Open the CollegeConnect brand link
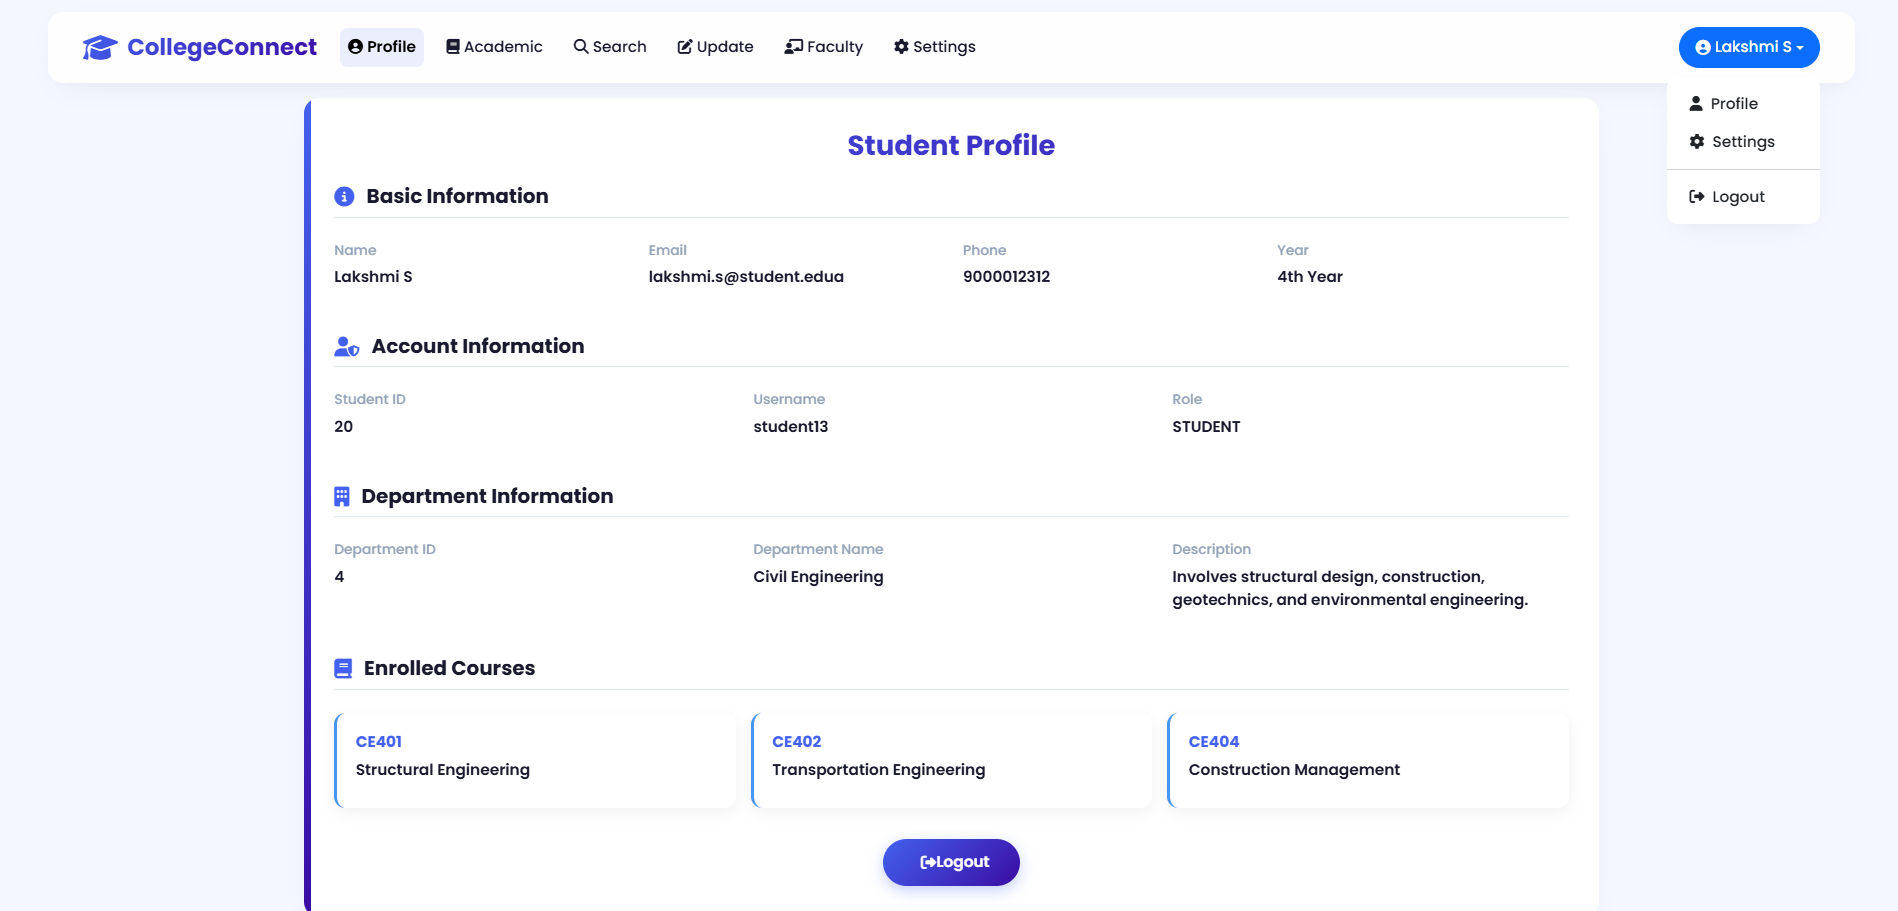The width and height of the screenshot is (1898, 911). click(x=199, y=47)
